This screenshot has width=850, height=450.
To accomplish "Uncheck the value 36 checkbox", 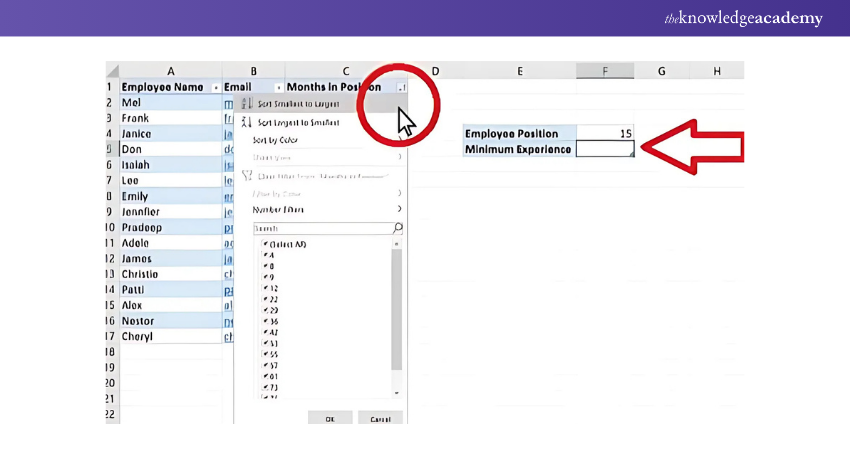I will pyautogui.click(x=265, y=321).
